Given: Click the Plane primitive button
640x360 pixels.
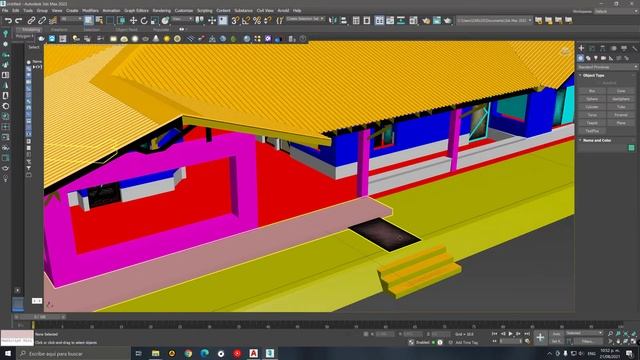Looking at the screenshot, I should click(x=621, y=123).
